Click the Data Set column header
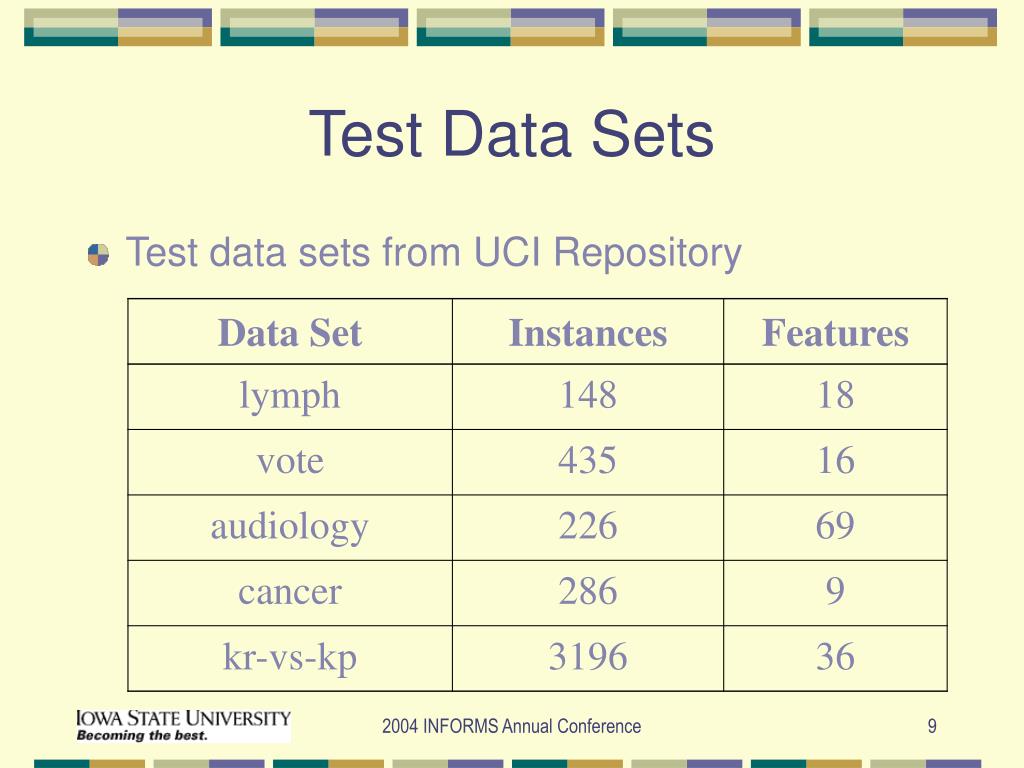Viewport: 1024px width, 768px height. coord(290,332)
